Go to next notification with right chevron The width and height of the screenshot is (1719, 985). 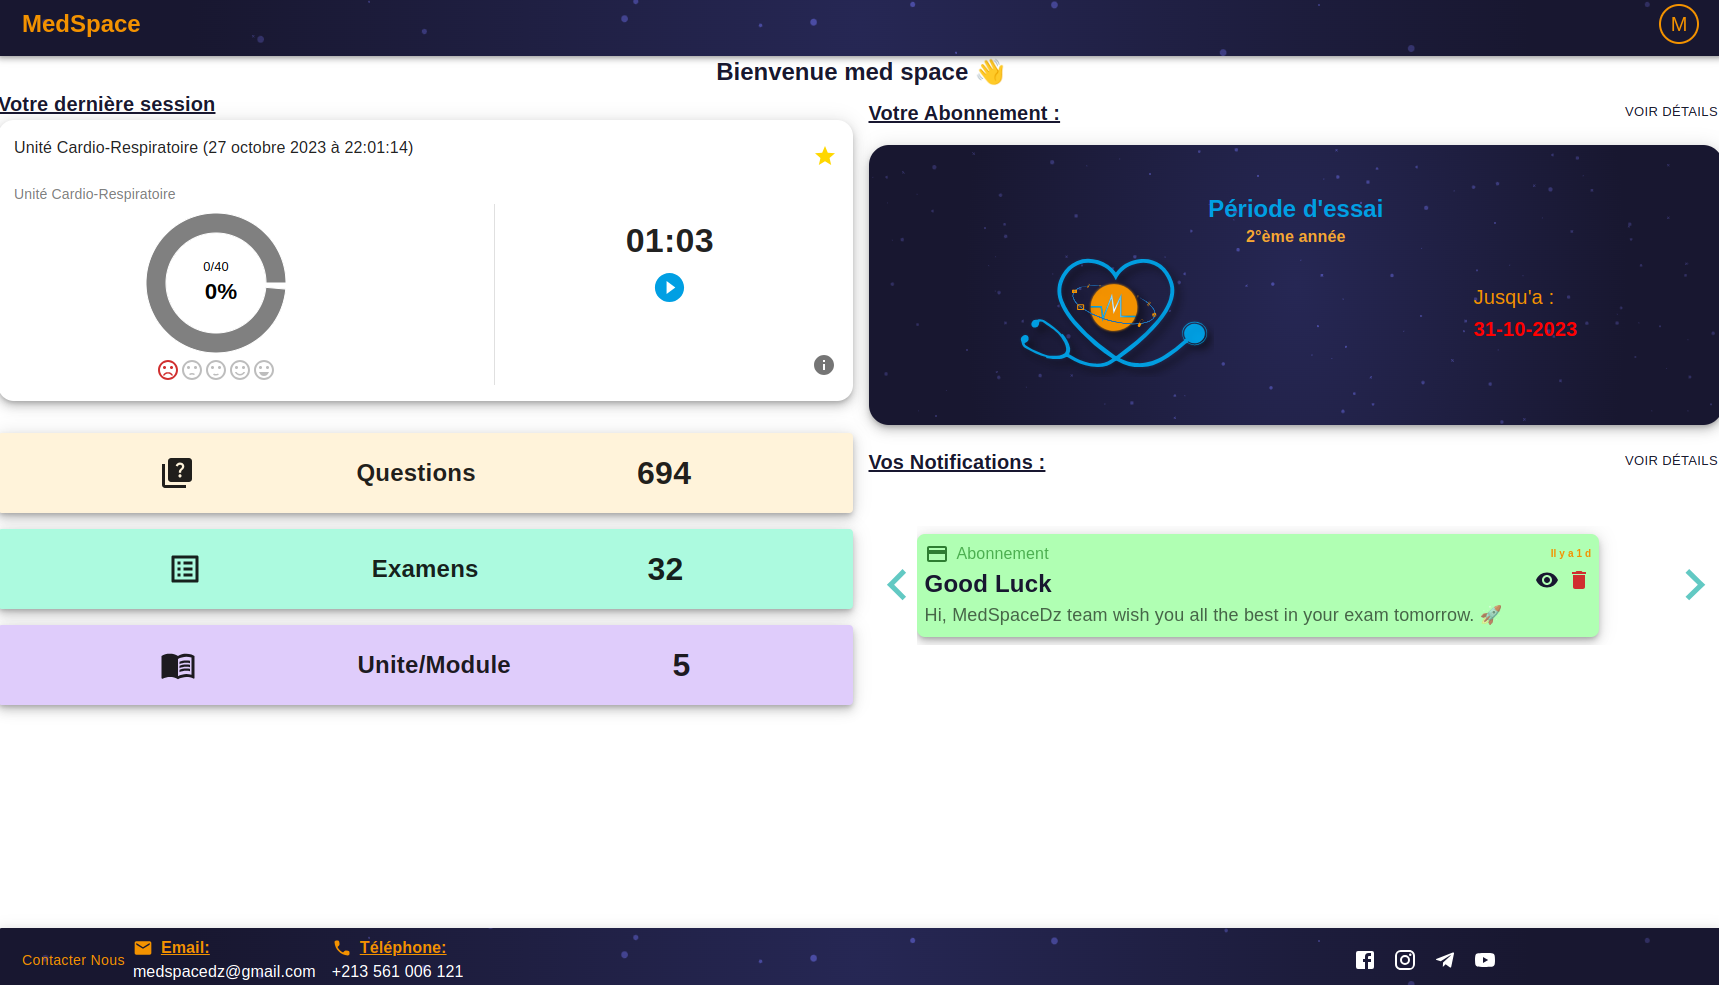point(1694,585)
